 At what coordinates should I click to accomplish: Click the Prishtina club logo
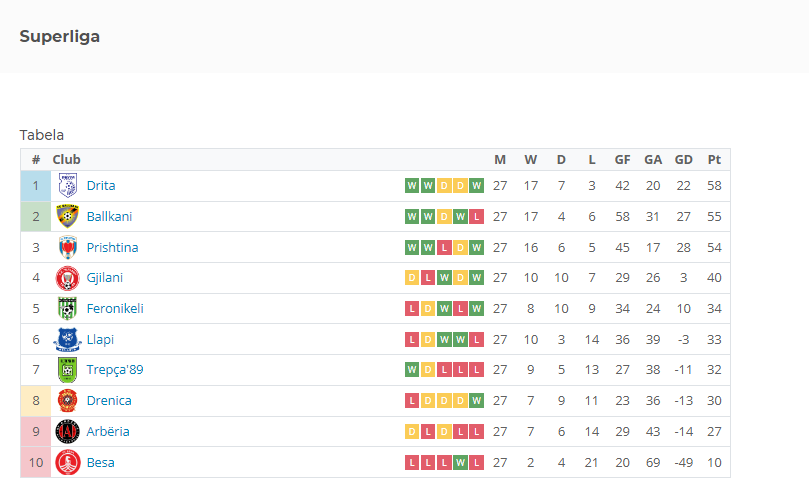pyautogui.click(x=68, y=248)
